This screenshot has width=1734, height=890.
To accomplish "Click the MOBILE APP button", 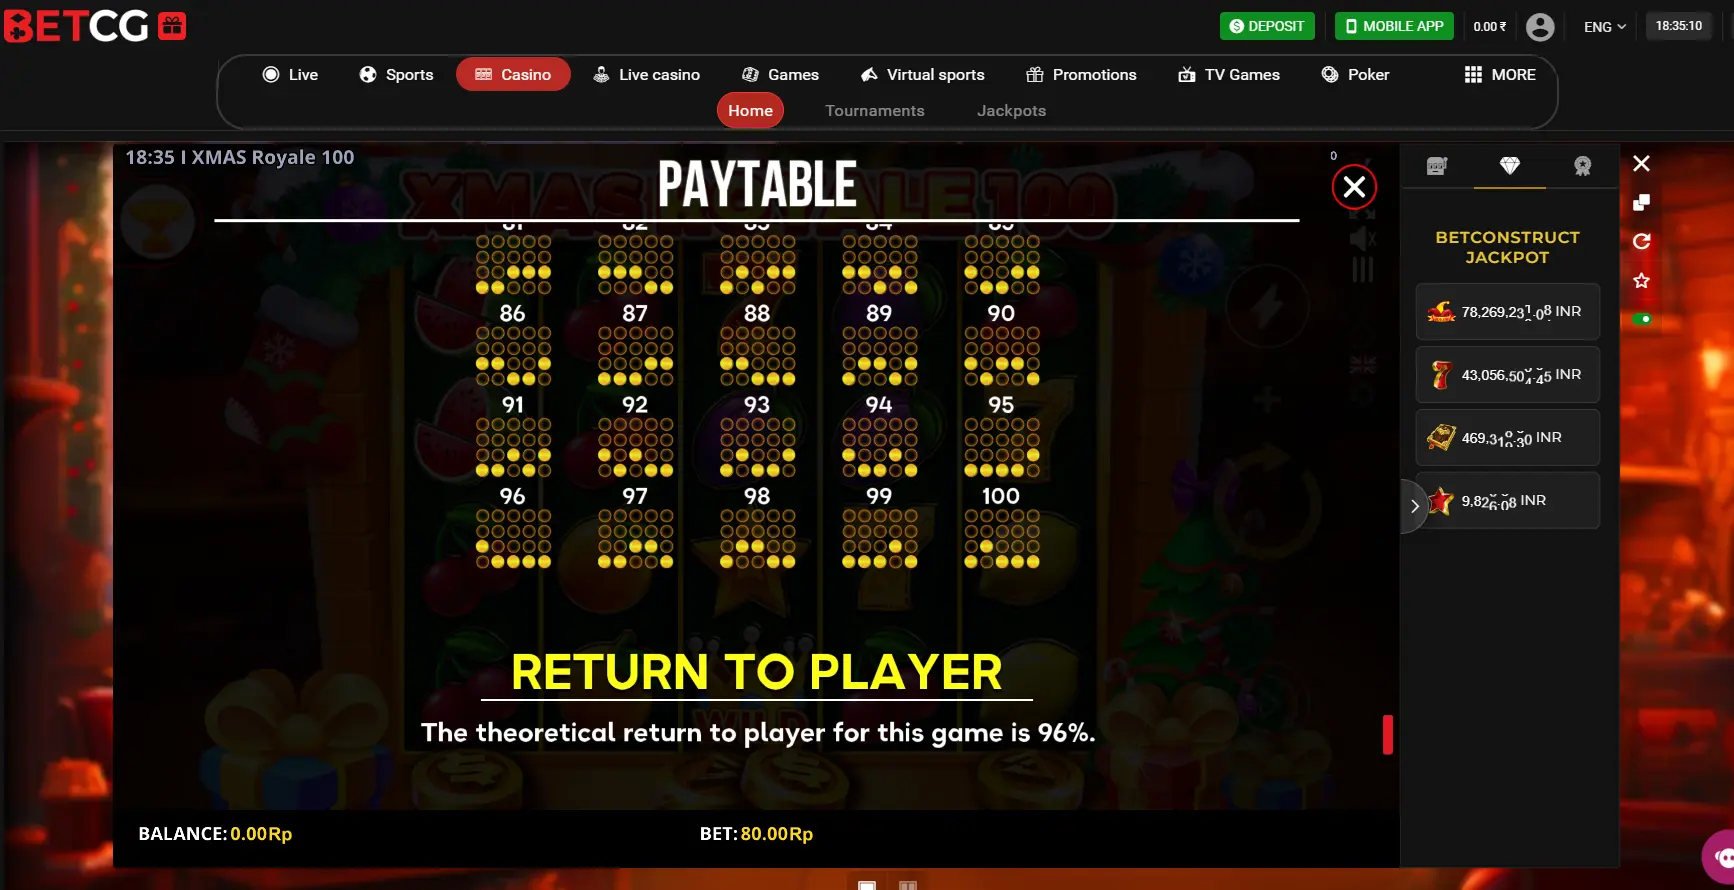I will point(1394,26).
